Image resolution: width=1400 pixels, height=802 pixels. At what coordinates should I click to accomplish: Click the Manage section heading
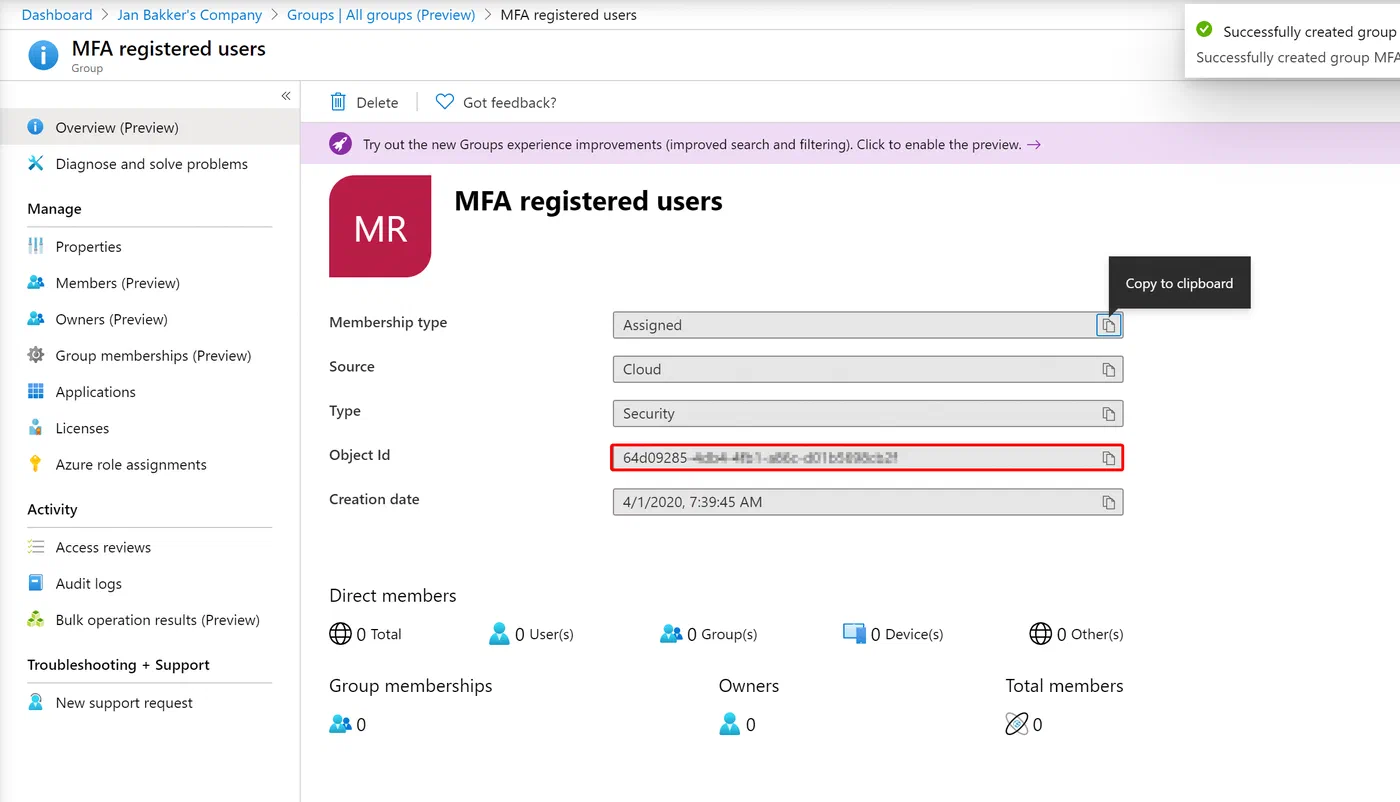tap(55, 209)
